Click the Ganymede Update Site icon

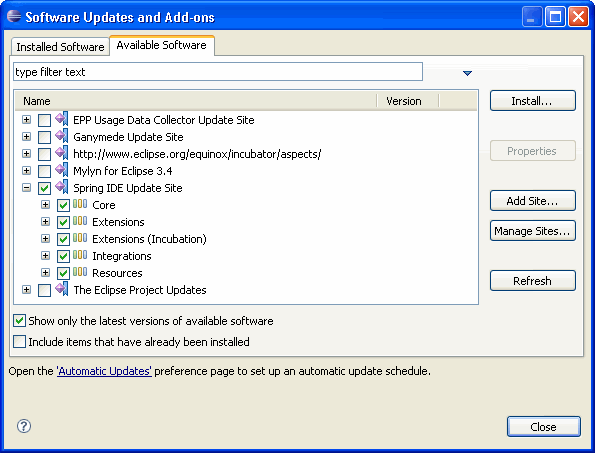pyautogui.click(x=62, y=136)
